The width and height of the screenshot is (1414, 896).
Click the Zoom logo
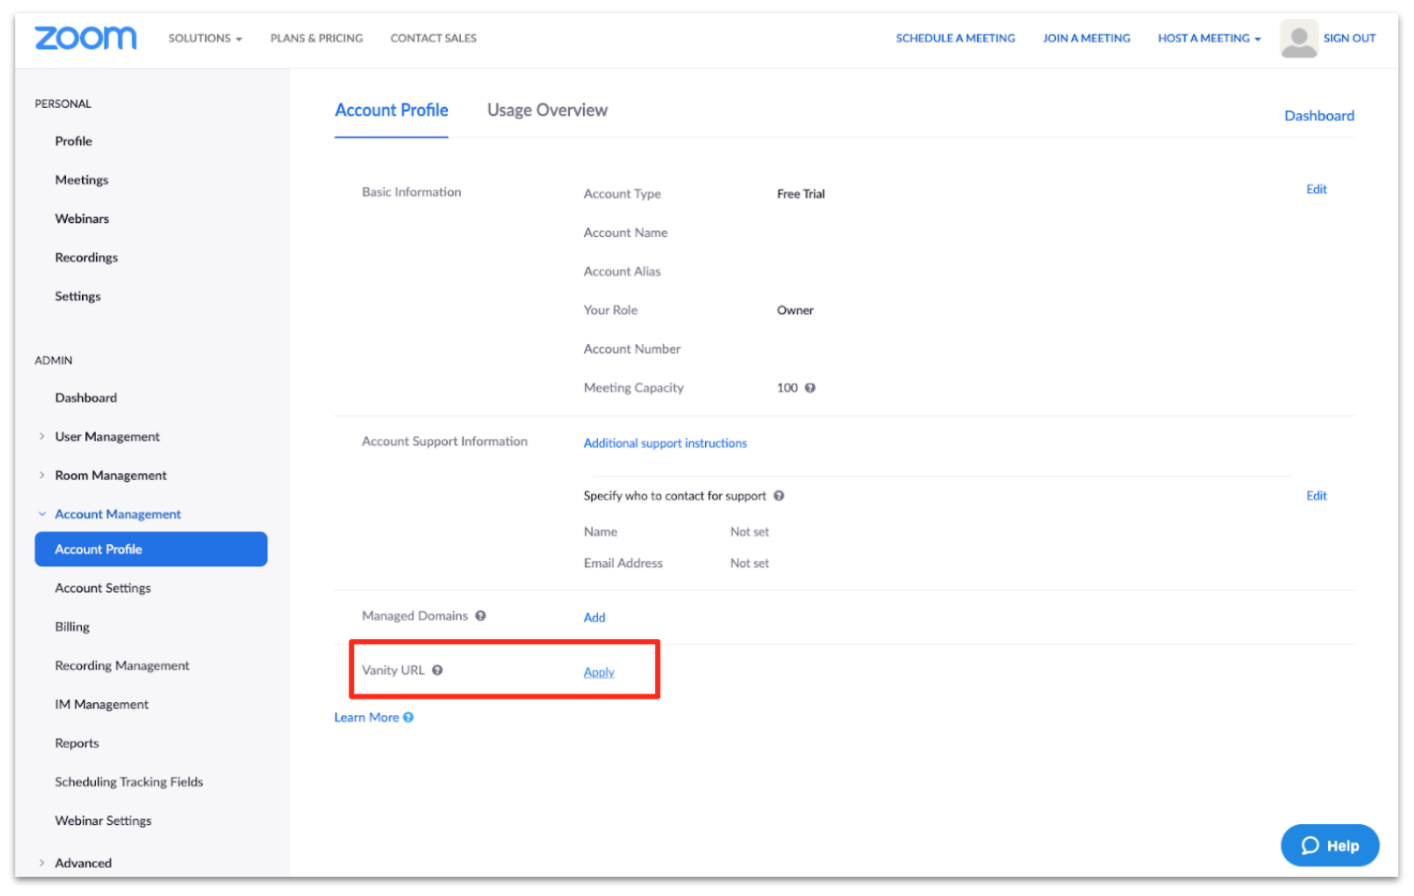85,37
